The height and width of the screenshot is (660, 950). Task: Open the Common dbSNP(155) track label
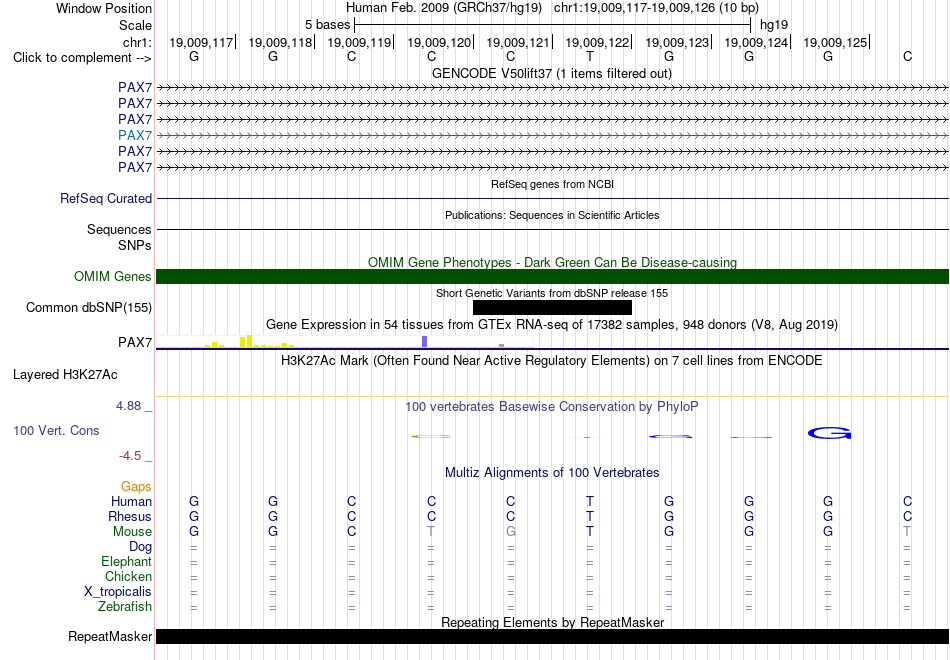pos(89,307)
